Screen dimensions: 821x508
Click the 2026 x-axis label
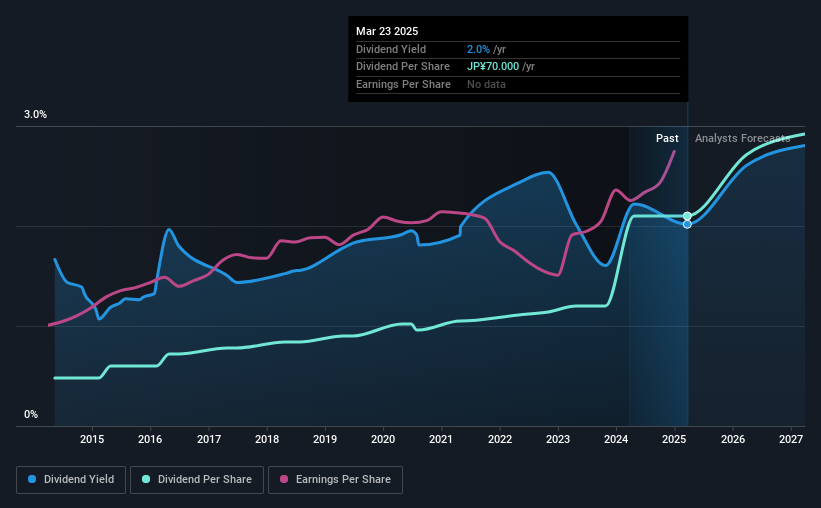733,439
